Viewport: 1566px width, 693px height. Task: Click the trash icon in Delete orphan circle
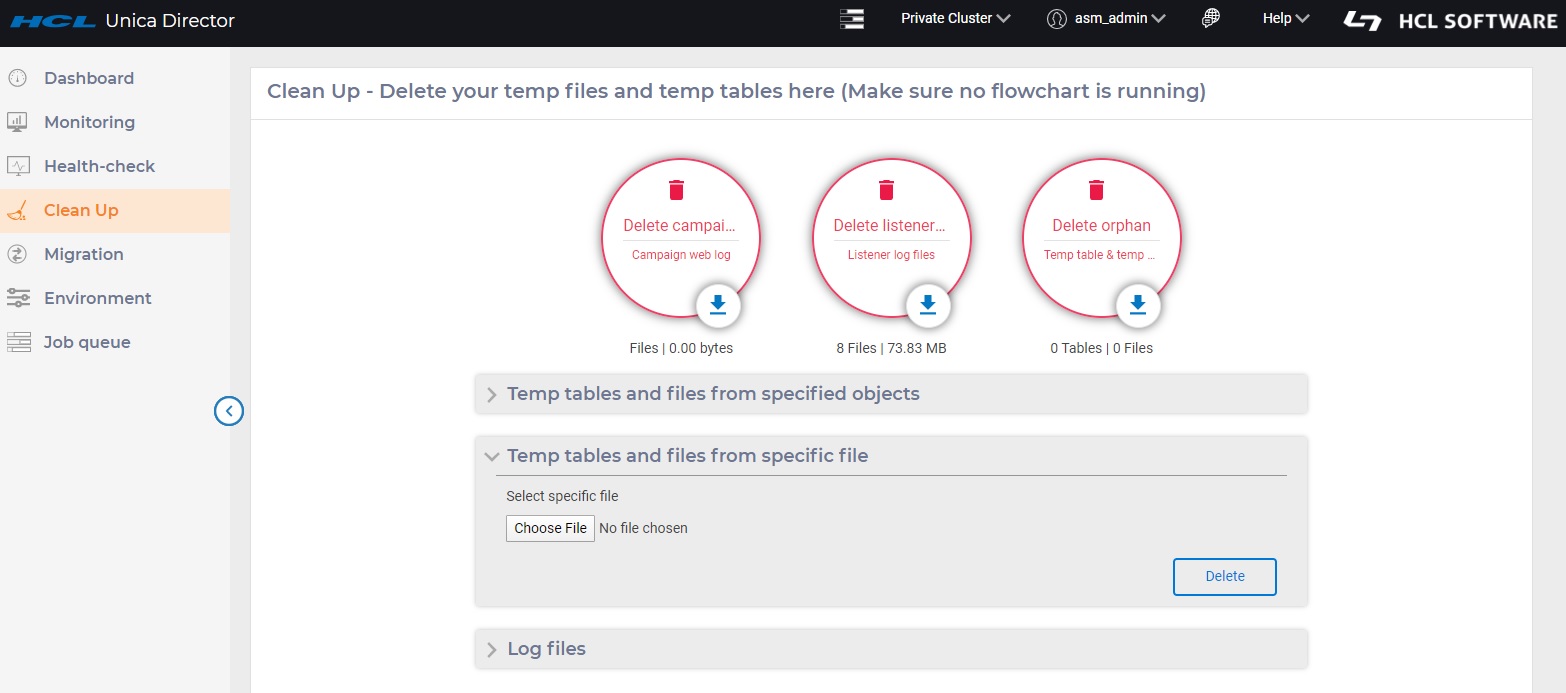pyautogui.click(x=1096, y=190)
